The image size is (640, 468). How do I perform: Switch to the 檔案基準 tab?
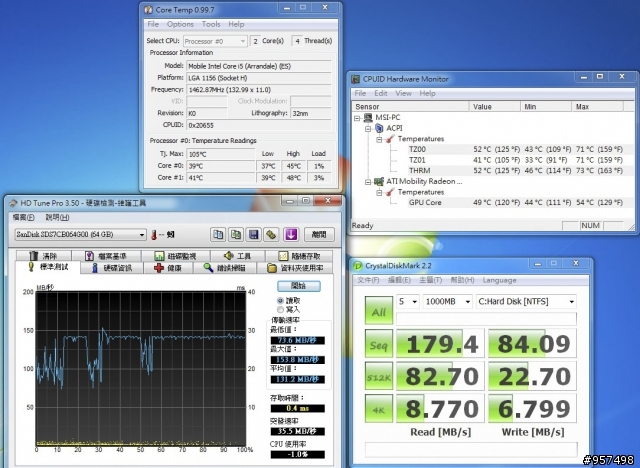tap(106, 256)
